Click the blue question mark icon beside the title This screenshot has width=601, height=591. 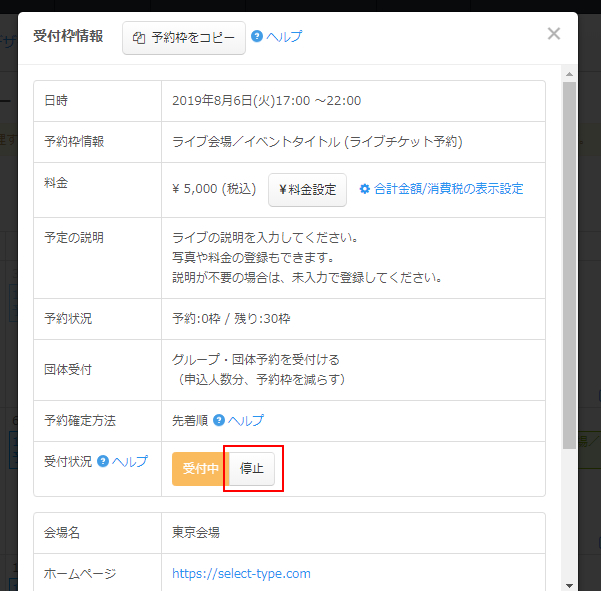pos(257,37)
